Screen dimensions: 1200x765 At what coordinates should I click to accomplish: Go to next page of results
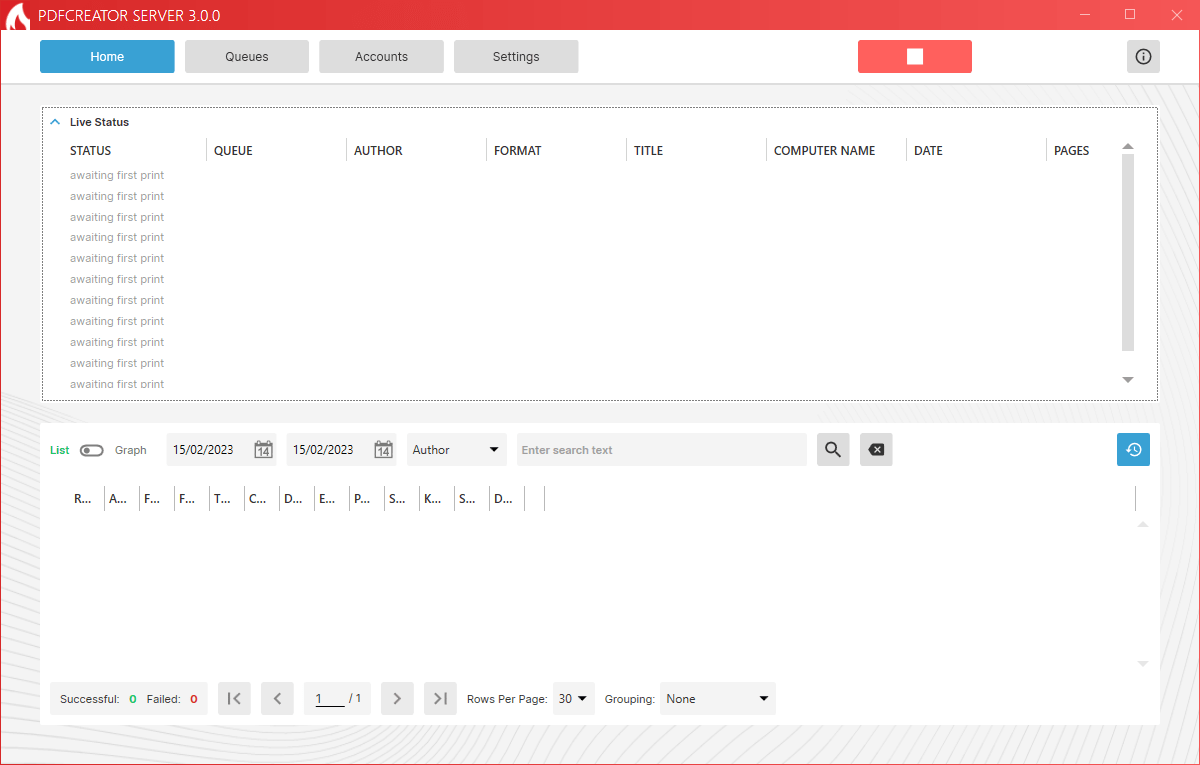397,698
